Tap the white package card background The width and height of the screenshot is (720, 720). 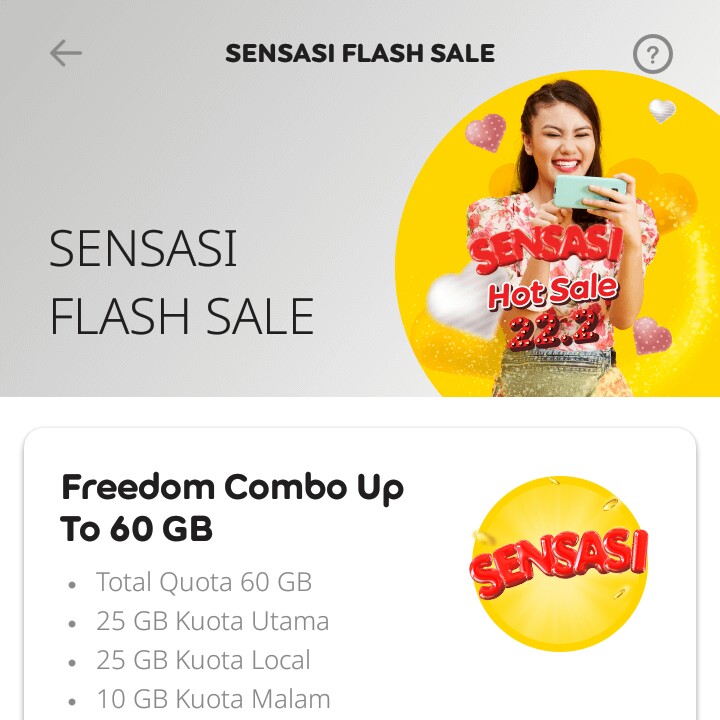[x=360, y=574]
